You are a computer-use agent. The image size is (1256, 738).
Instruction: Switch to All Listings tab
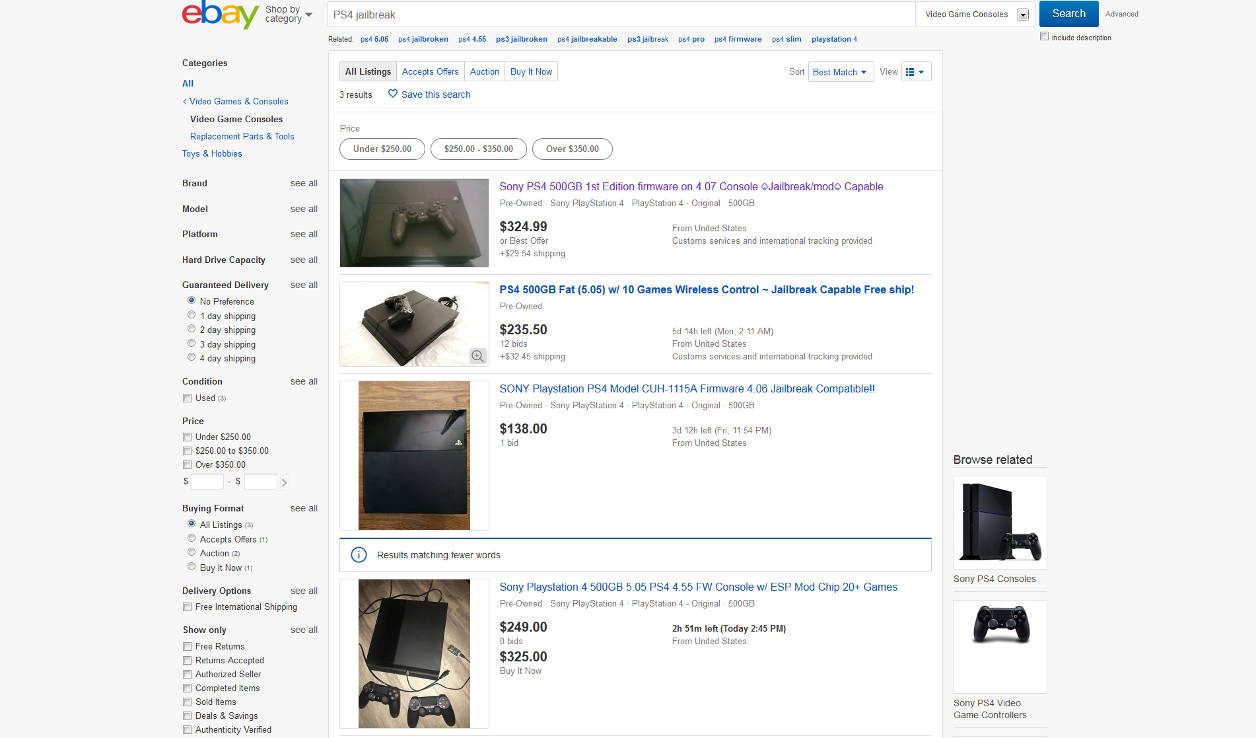click(x=368, y=72)
